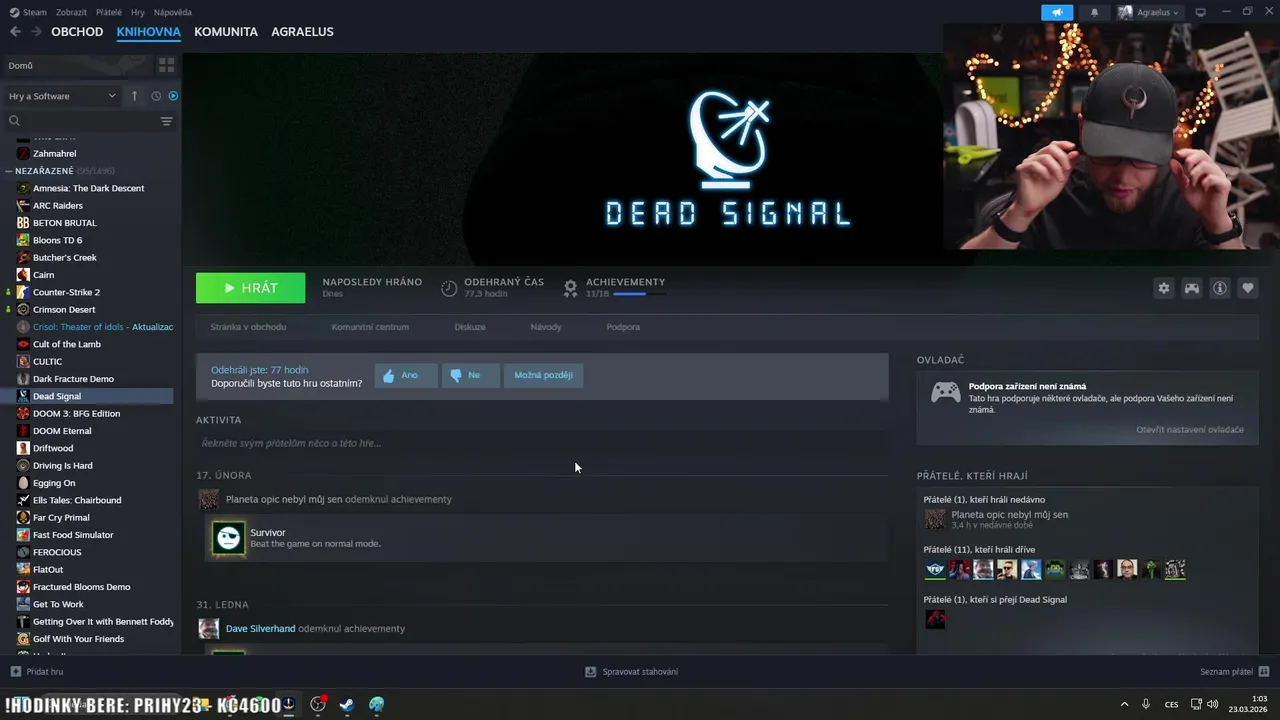The image size is (1280, 720).
Task: Click Možná později button
Action: [543, 375]
